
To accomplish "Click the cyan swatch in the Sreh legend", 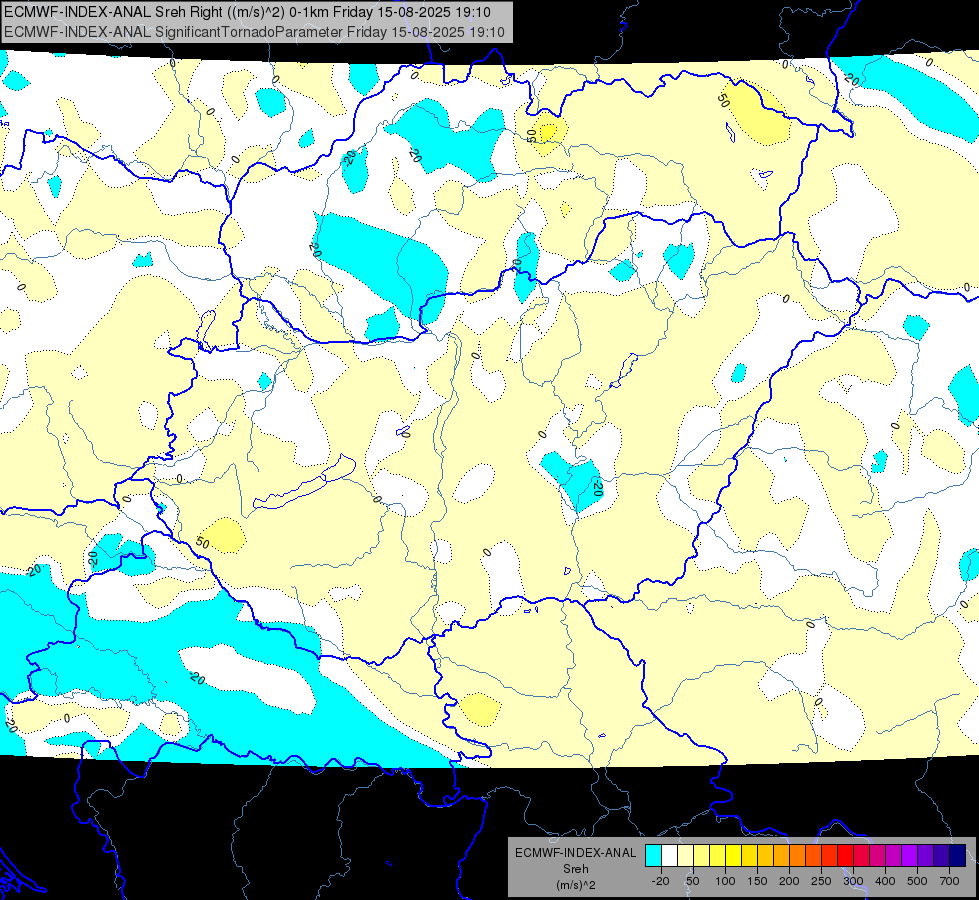I will pos(654,855).
